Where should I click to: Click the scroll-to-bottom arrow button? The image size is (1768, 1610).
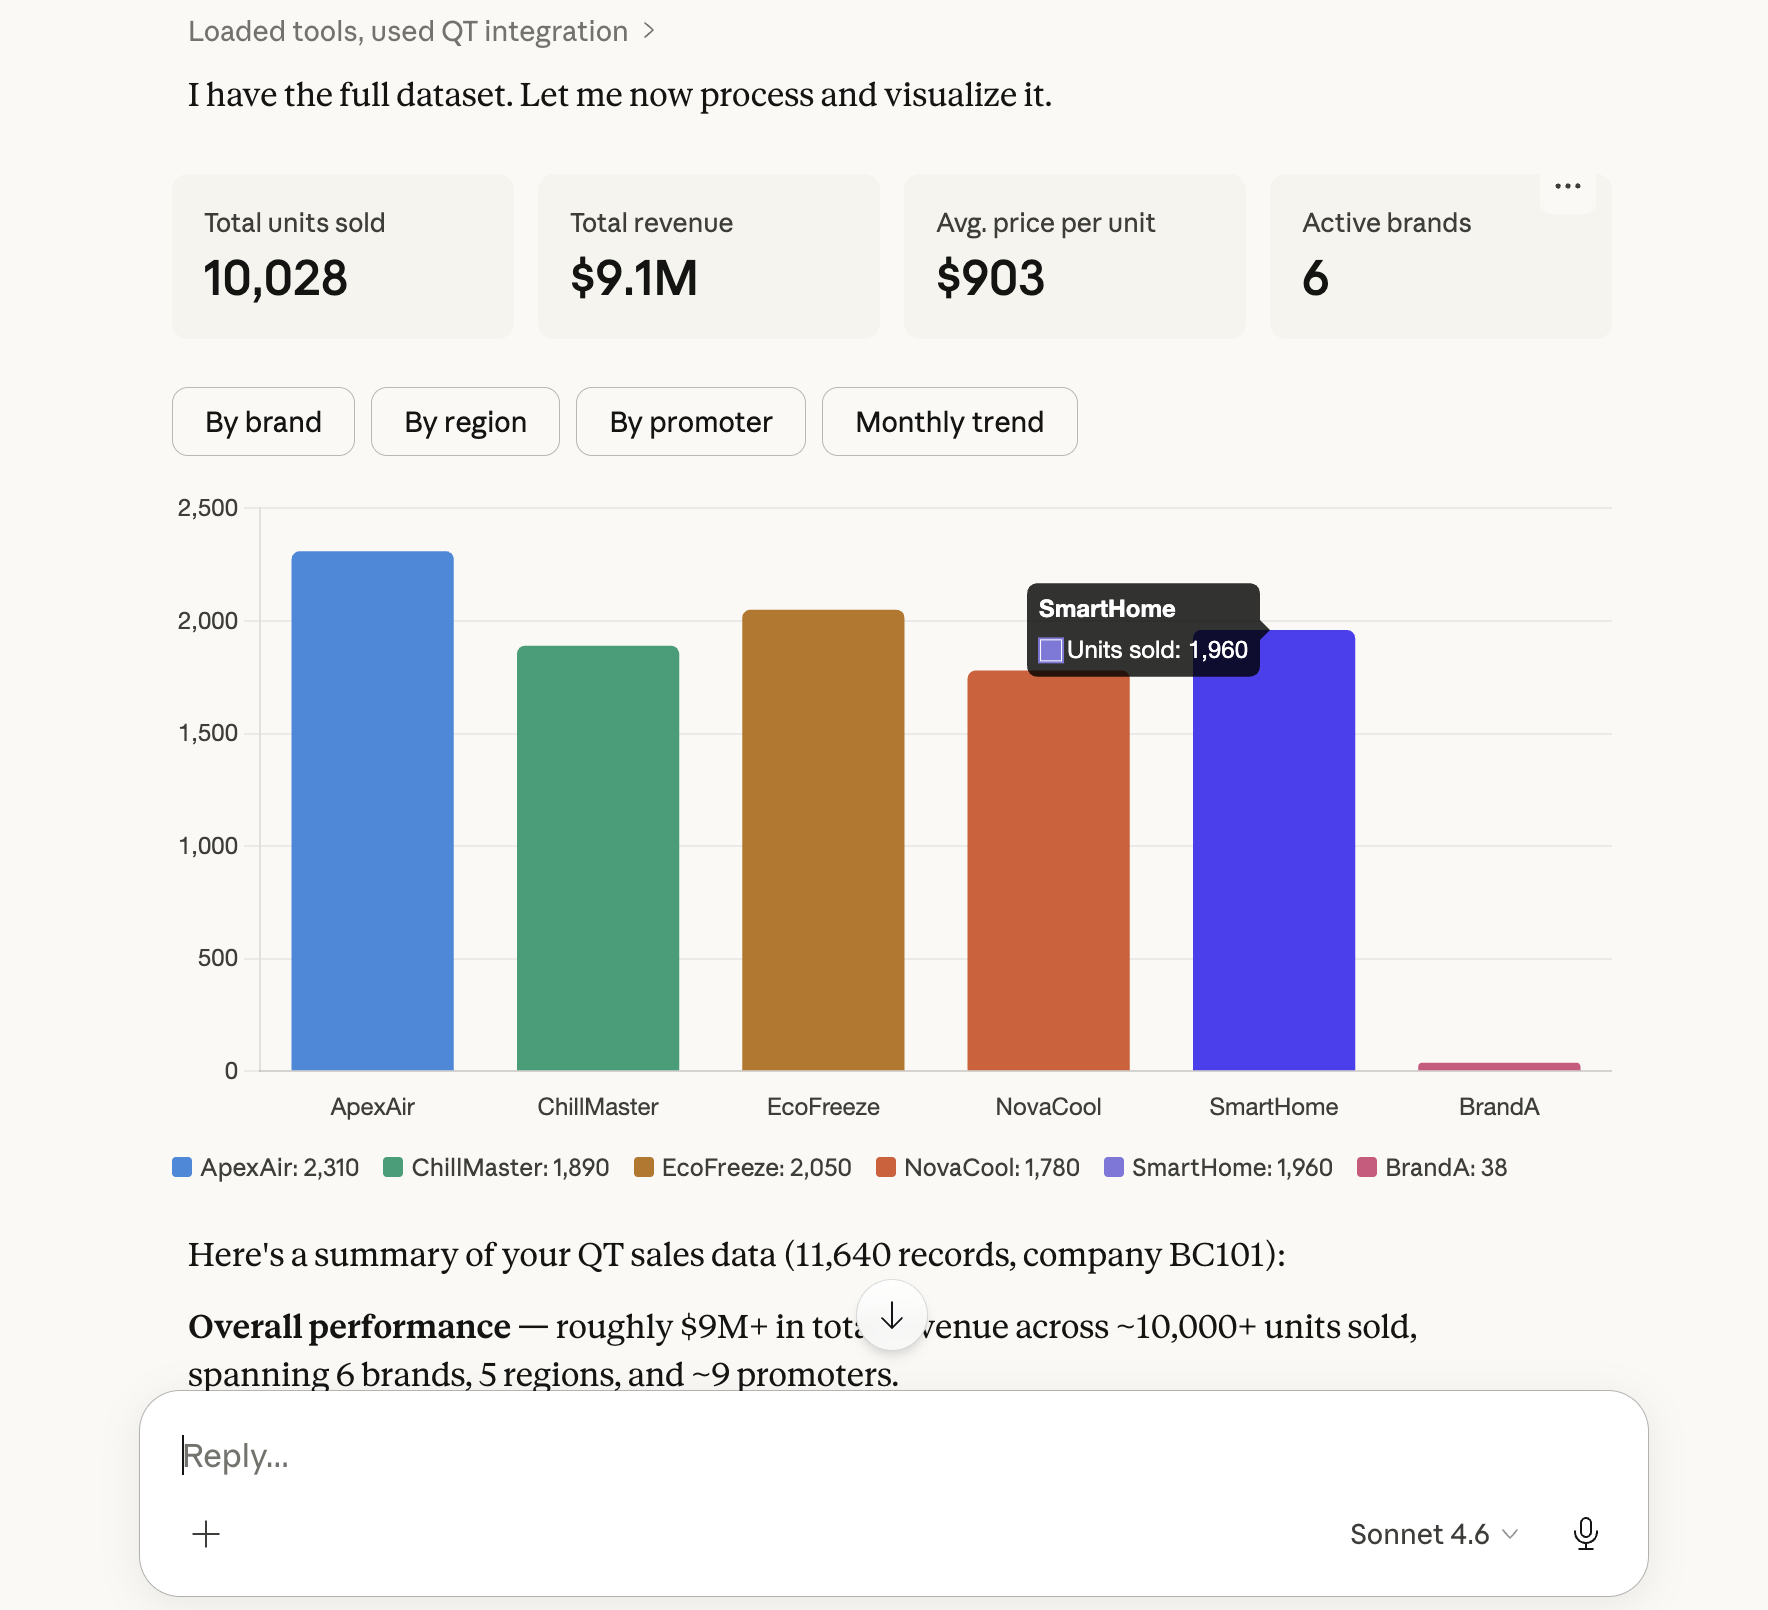coord(891,1316)
